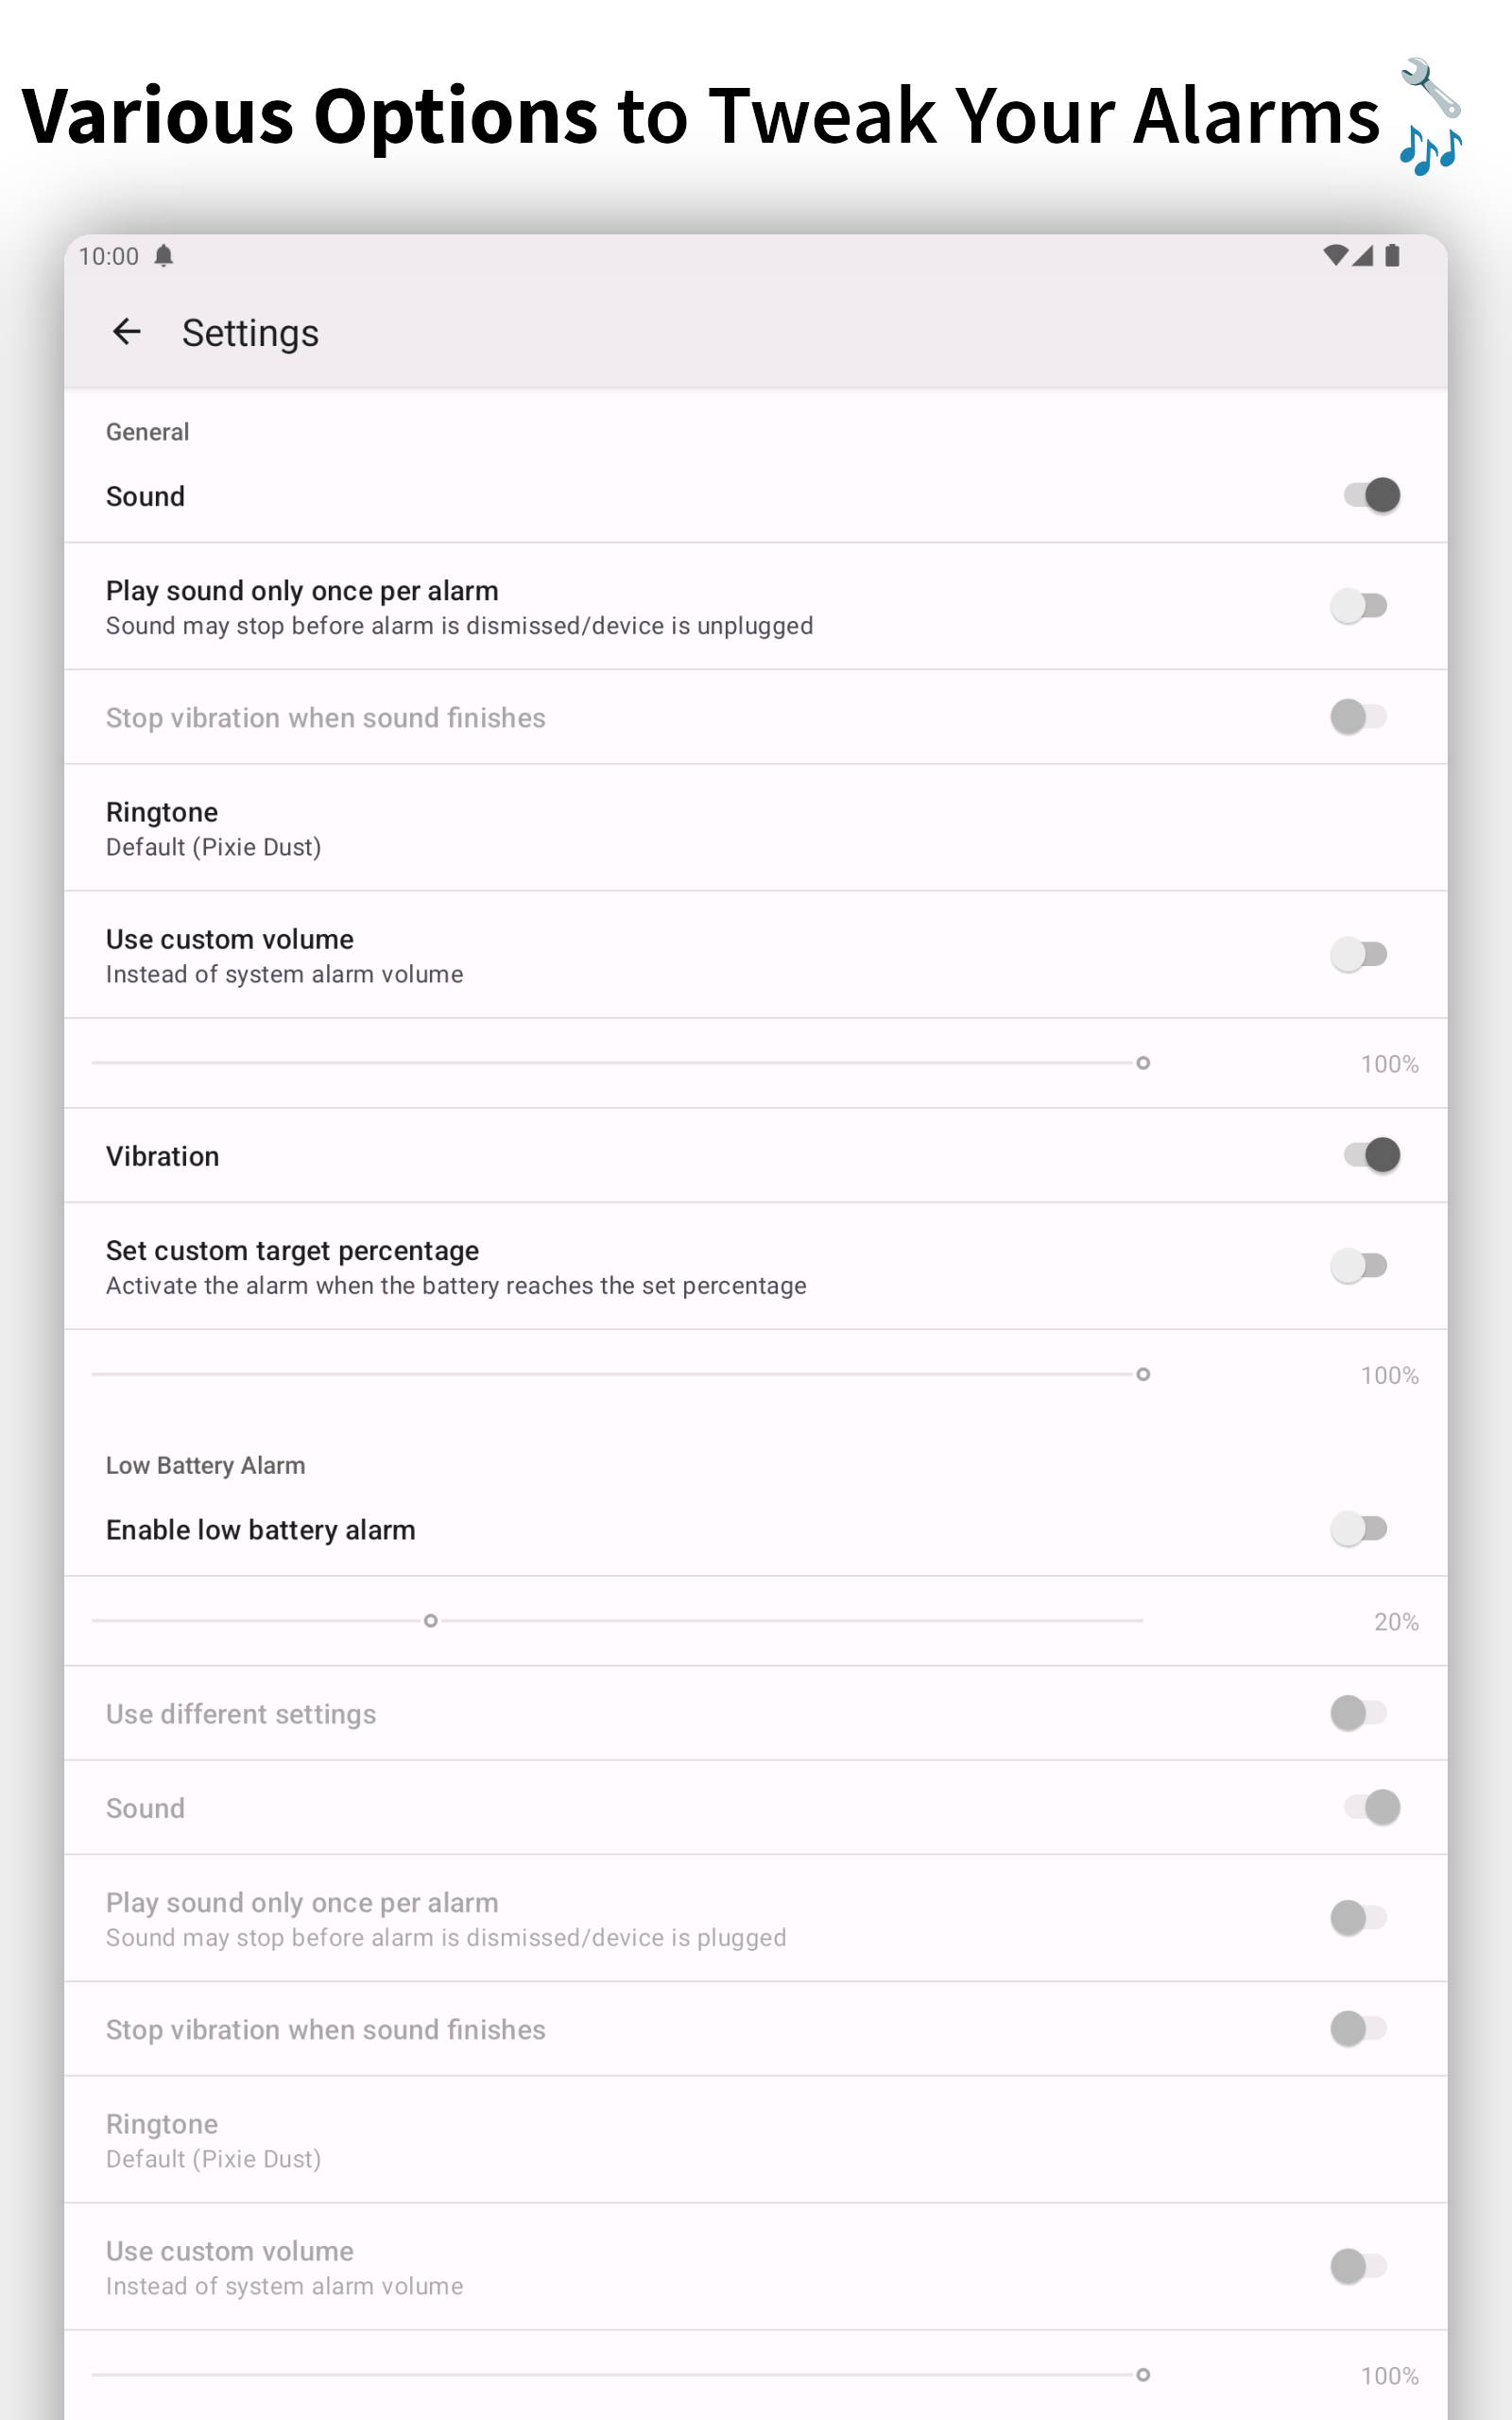Image resolution: width=1512 pixels, height=2420 pixels.
Task: Tap the Low Battery Alarm section header
Action: coord(205,1465)
